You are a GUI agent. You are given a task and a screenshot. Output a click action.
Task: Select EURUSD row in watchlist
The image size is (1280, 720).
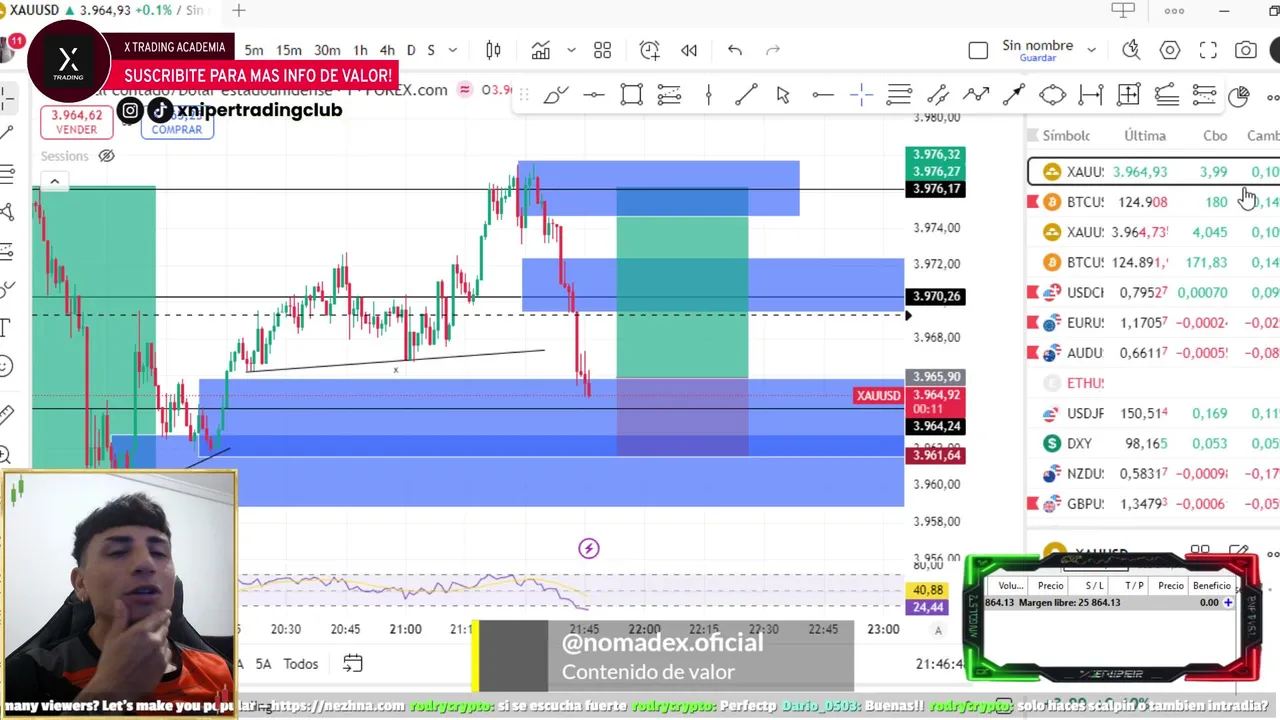pos(1153,323)
